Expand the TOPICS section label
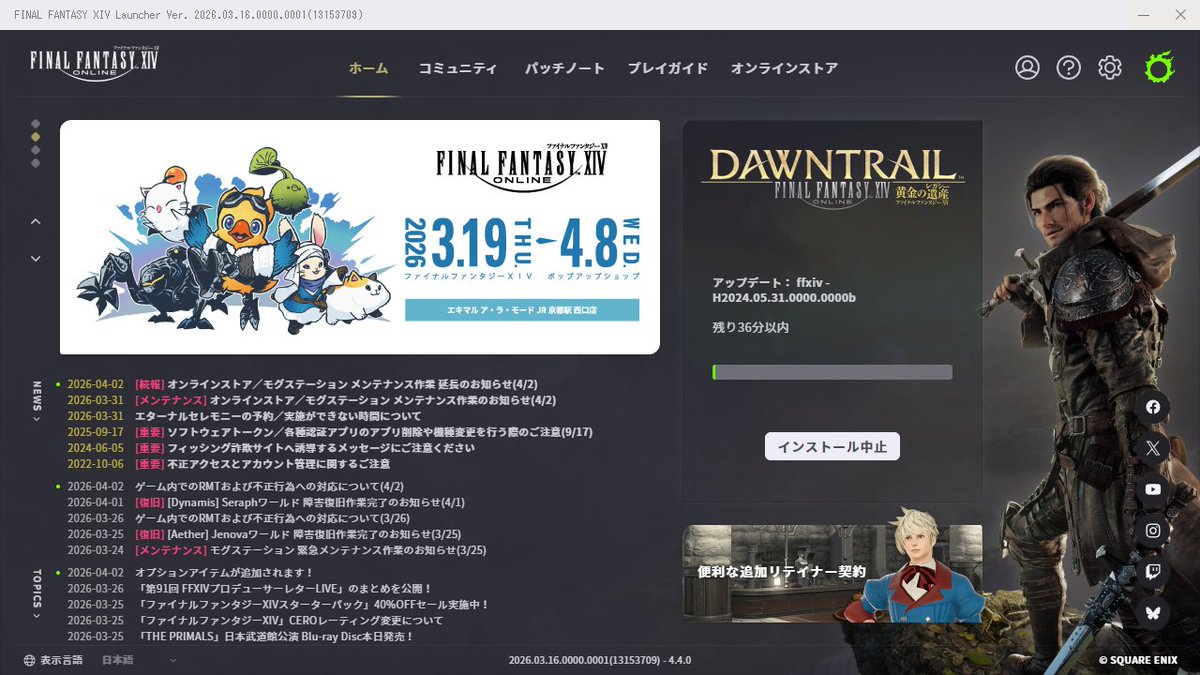The height and width of the screenshot is (675, 1200). tap(37, 594)
